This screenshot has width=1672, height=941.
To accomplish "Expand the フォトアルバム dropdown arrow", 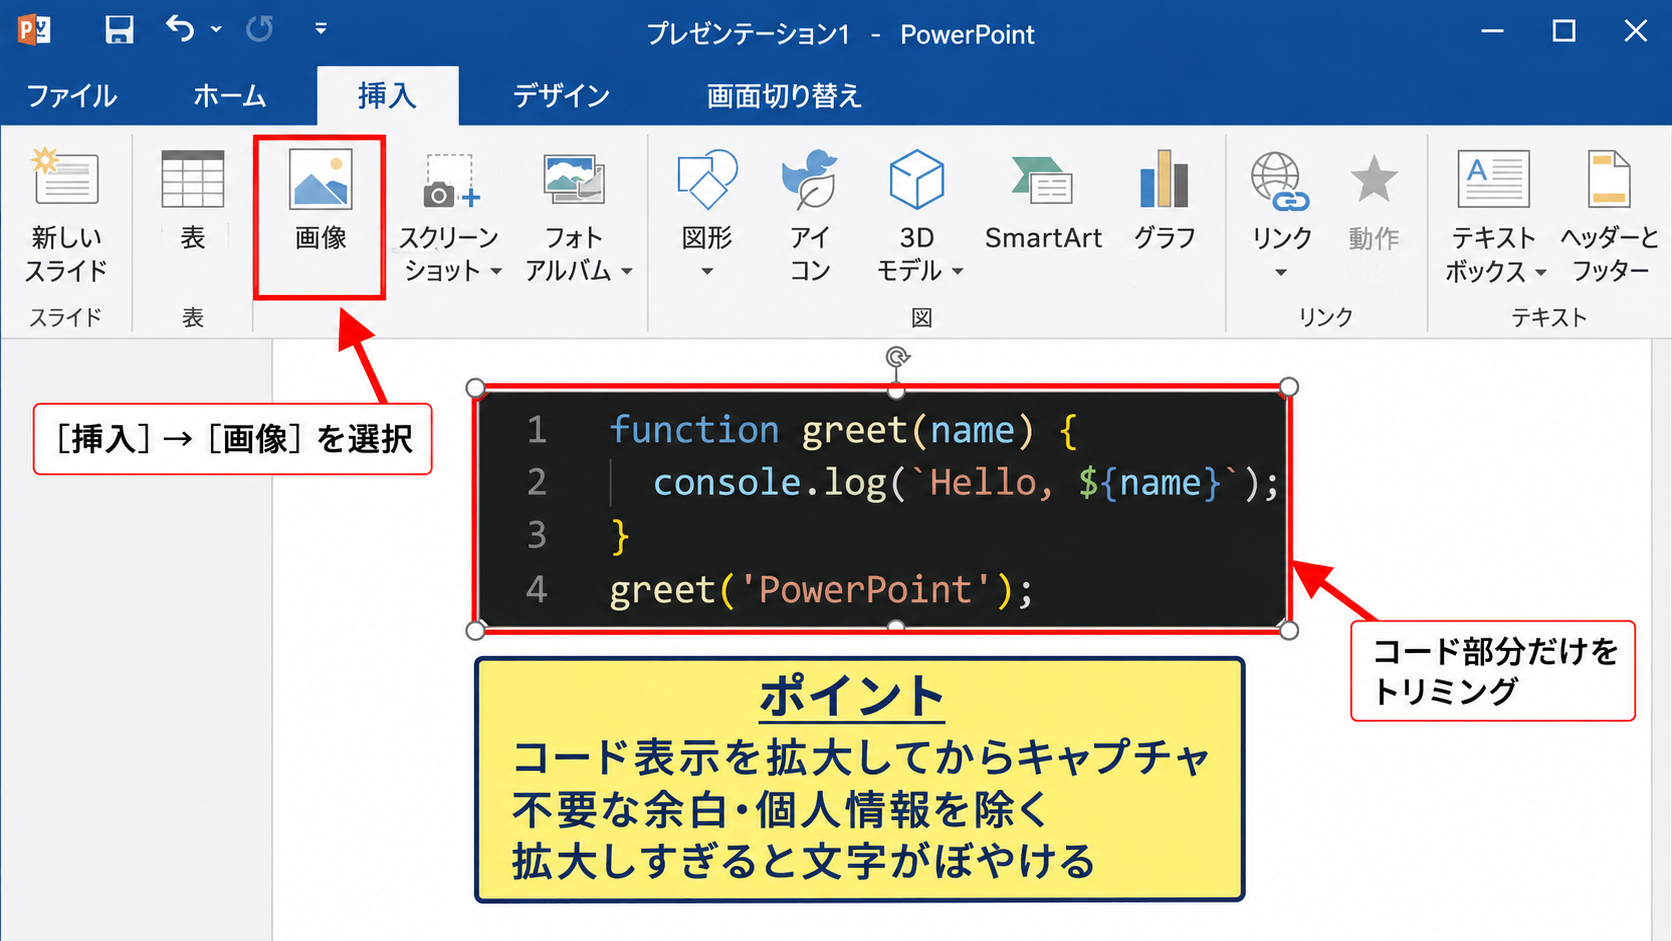I will pyautogui.click(x=627, y=271).
